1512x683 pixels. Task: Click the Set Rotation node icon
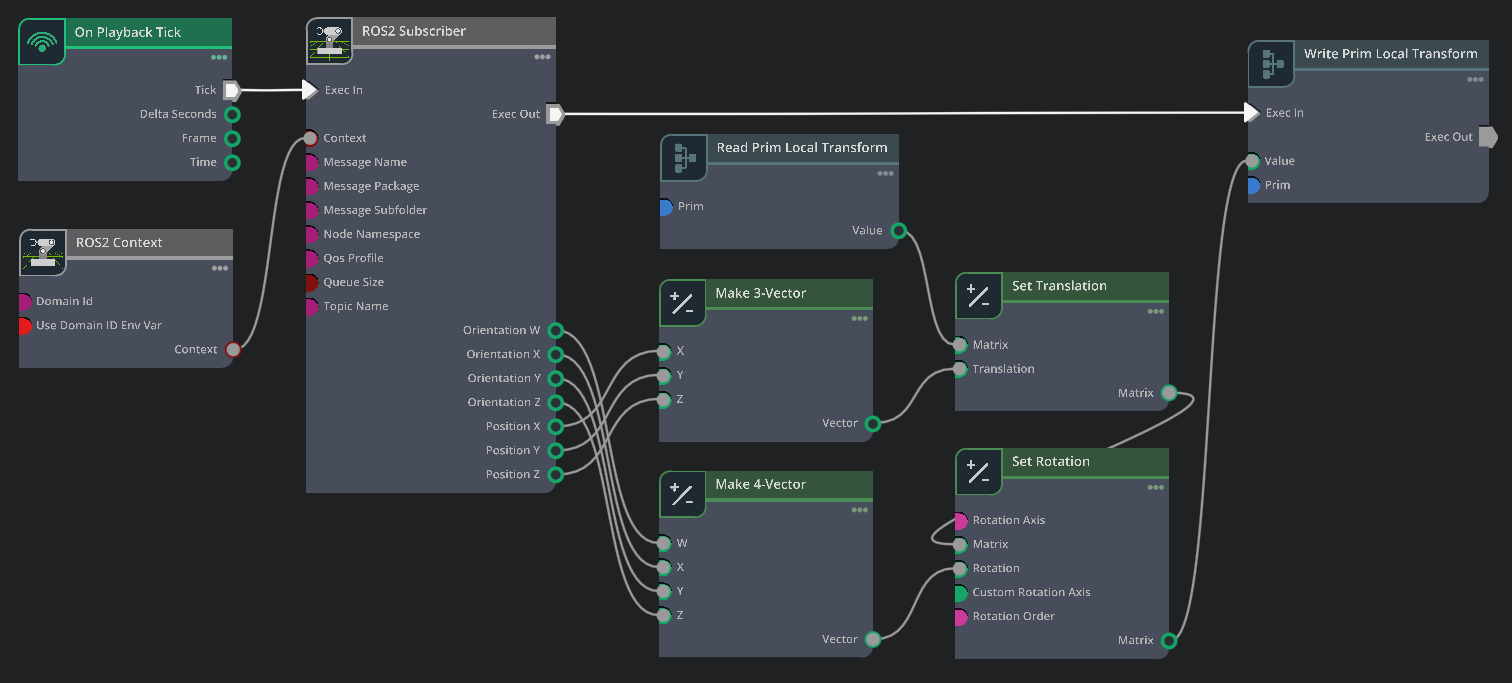[978, 471]
